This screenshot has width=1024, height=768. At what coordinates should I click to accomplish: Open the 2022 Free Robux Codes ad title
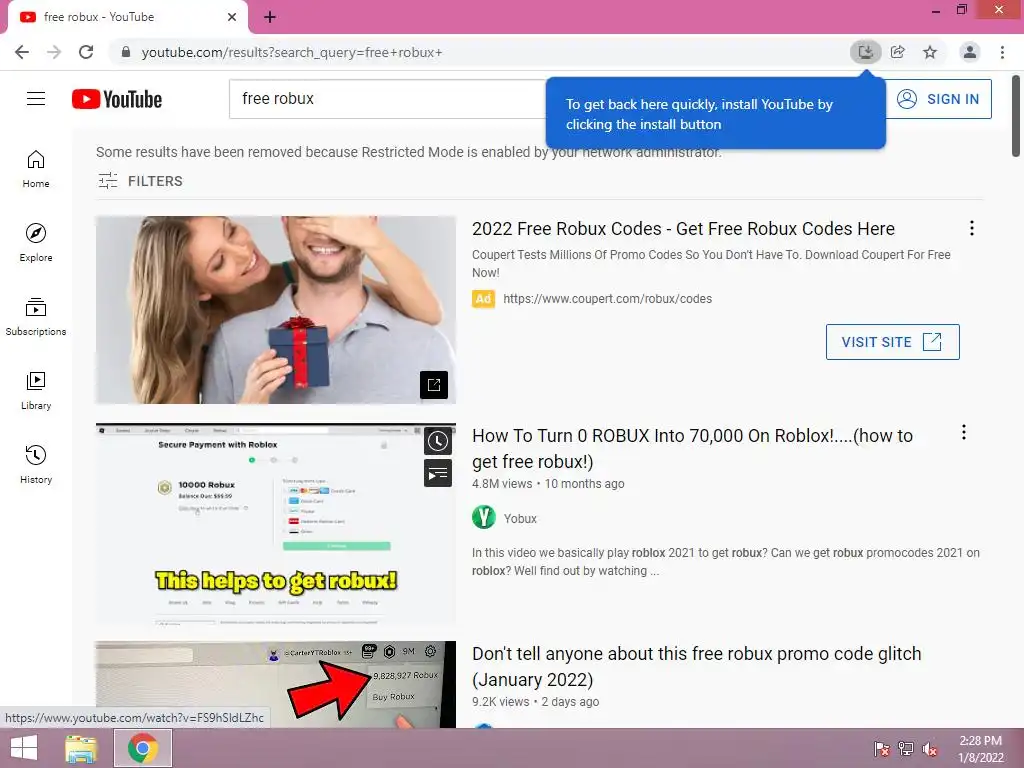point(683,229)
